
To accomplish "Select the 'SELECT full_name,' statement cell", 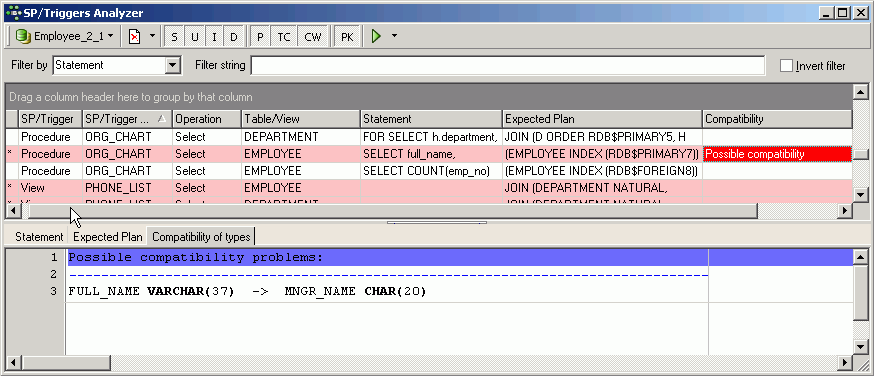I will [431, 154].
